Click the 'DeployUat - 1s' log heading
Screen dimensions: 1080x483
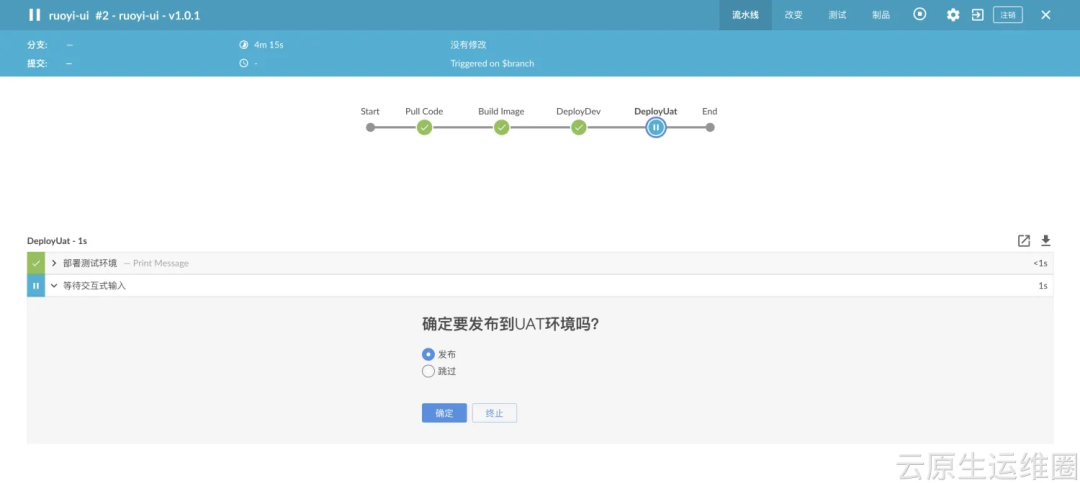pos(57,240)
